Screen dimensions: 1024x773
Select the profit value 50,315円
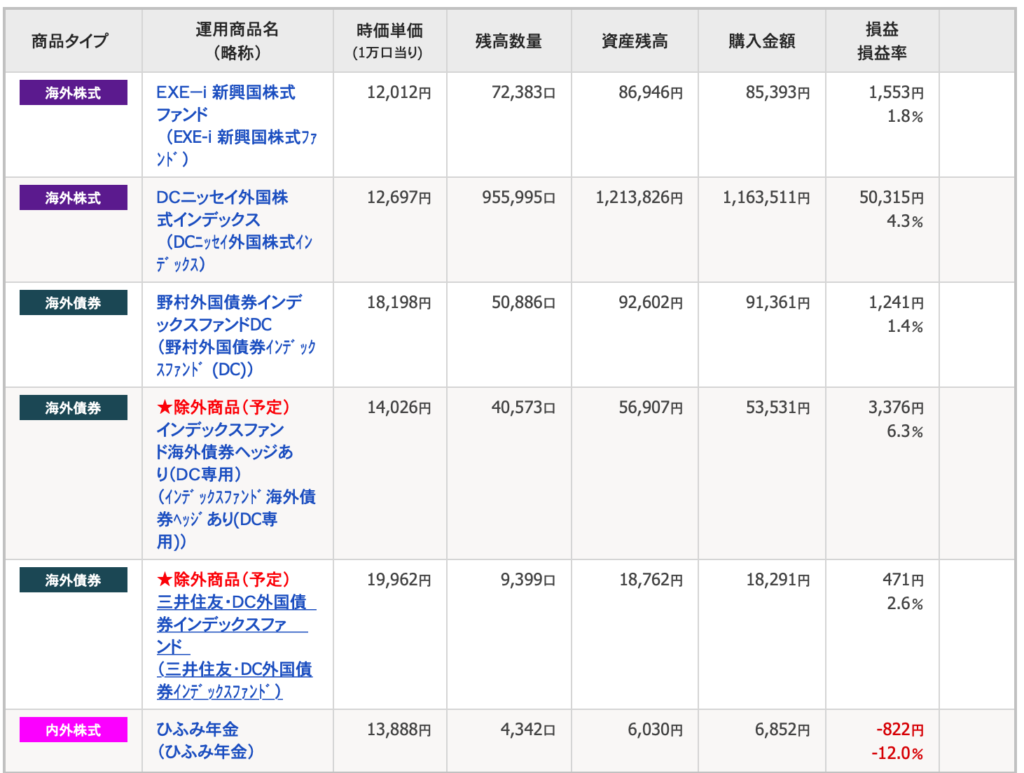pyautogui.click(x=891, y=198)
